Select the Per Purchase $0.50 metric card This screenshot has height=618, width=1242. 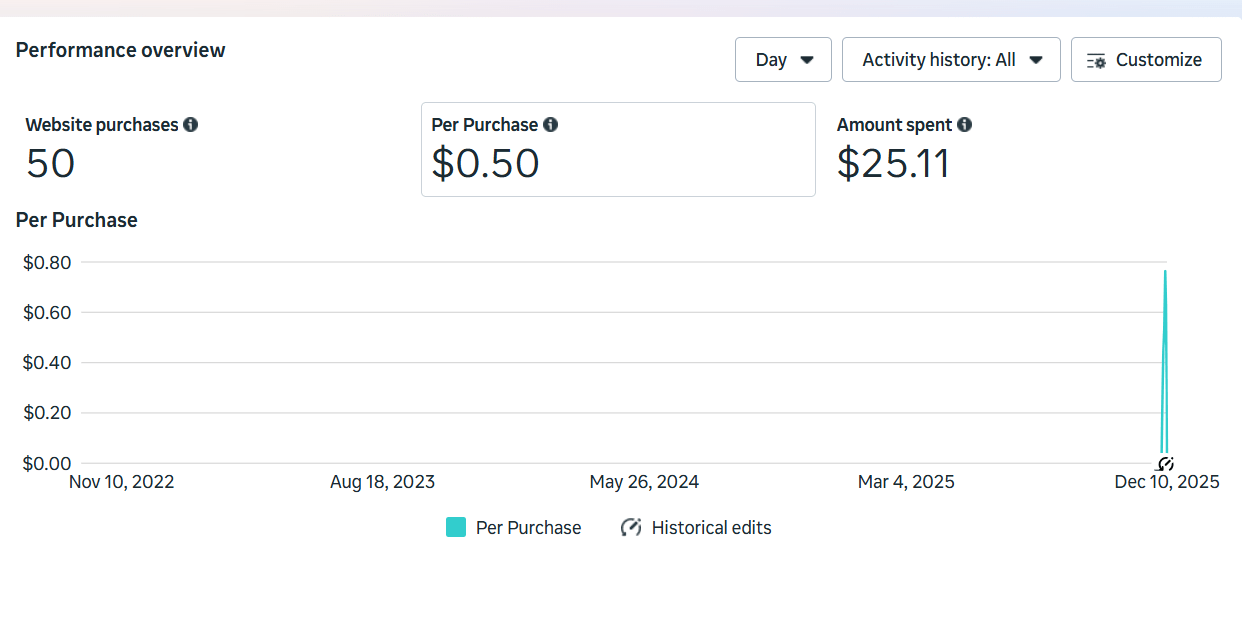(x=618, y=150)
